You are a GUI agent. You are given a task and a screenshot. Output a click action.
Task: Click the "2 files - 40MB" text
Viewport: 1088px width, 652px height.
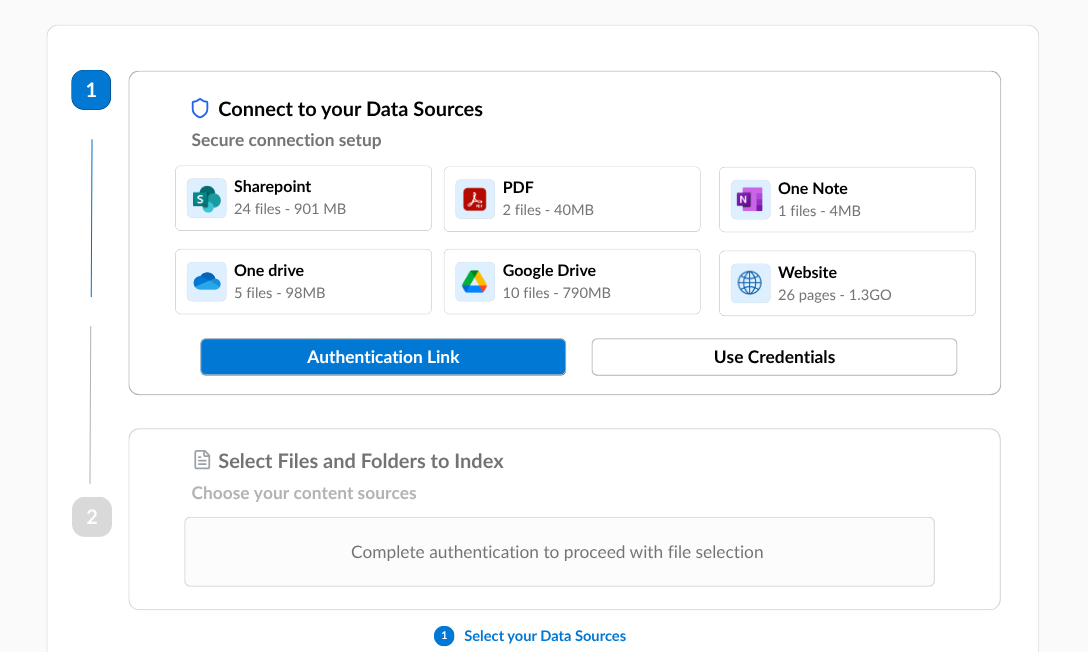coord(548,209)
